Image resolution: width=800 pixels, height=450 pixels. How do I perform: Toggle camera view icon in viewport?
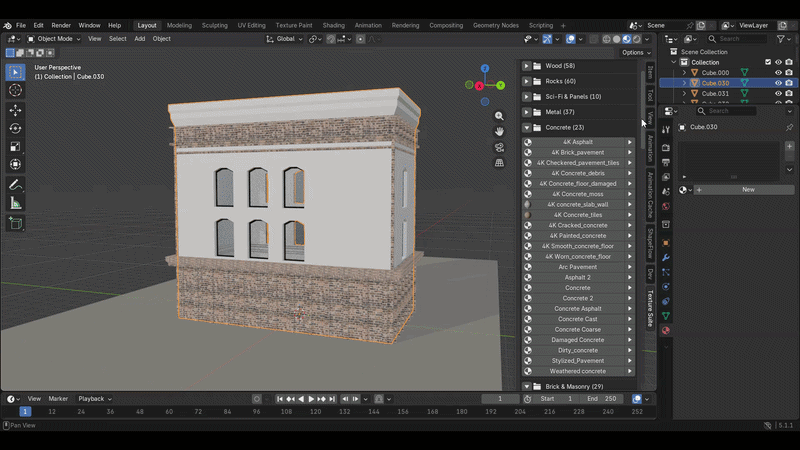tap(499, 147)
